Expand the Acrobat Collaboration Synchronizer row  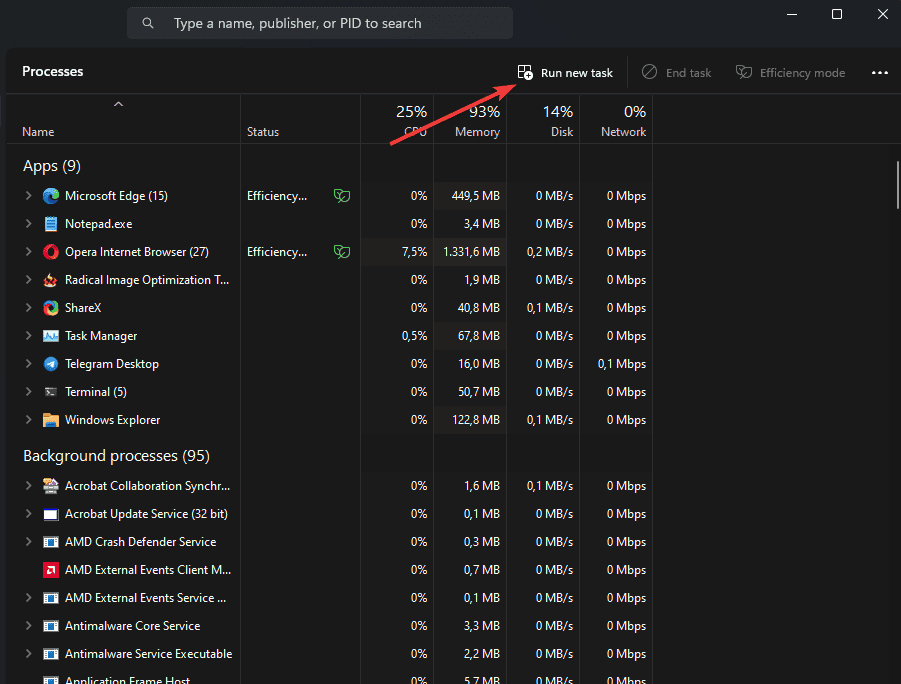point(28,486)
